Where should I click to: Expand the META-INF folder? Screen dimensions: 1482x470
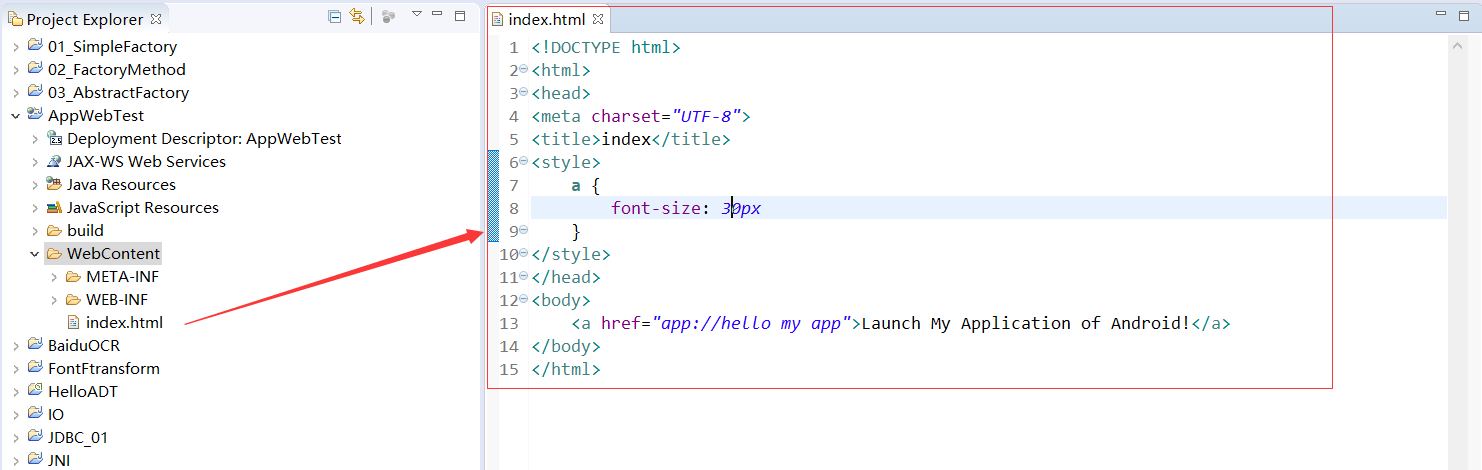point(54,277)
